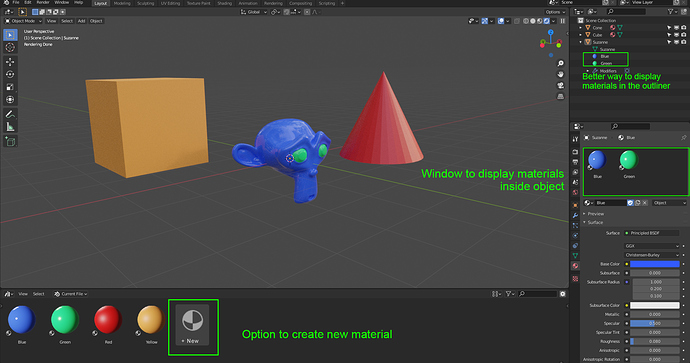Expand the Cone tree item in outliner
Screen dimensions: 690x363
click(580, 28)
